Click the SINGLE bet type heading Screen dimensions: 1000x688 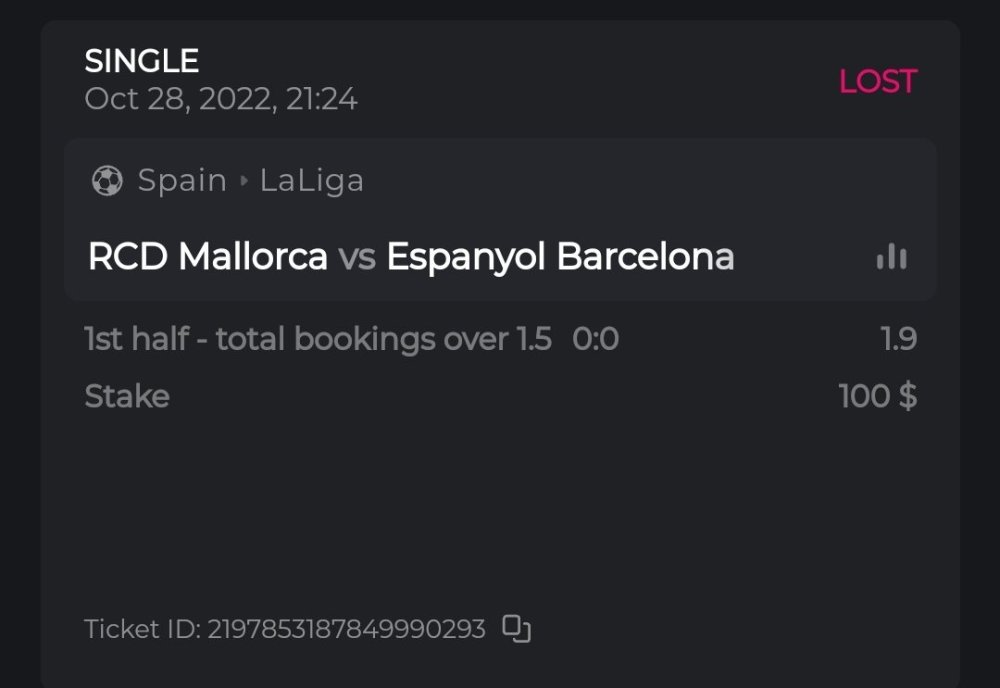click(142, 61)
